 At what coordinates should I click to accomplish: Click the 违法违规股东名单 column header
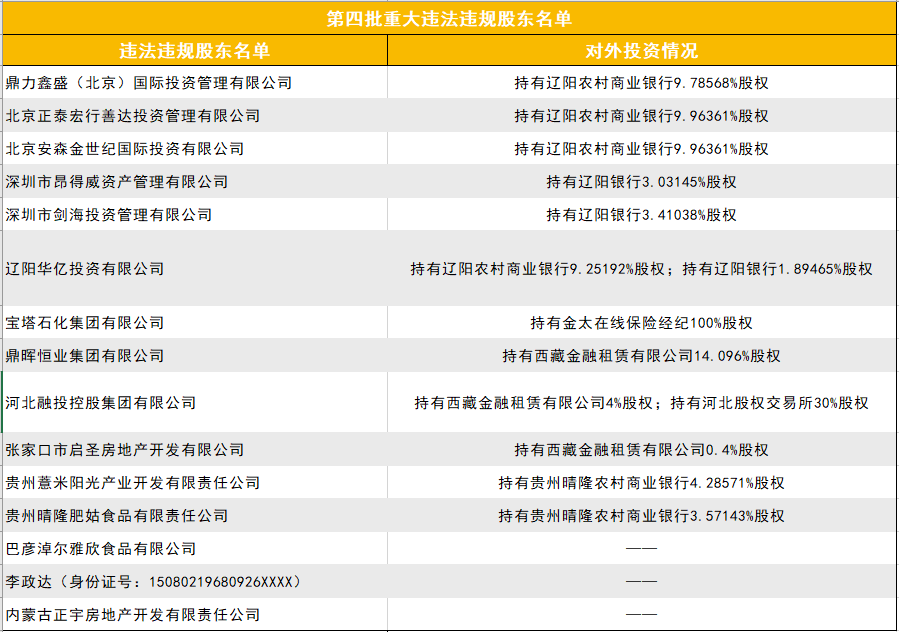click(x=195, y=50)
